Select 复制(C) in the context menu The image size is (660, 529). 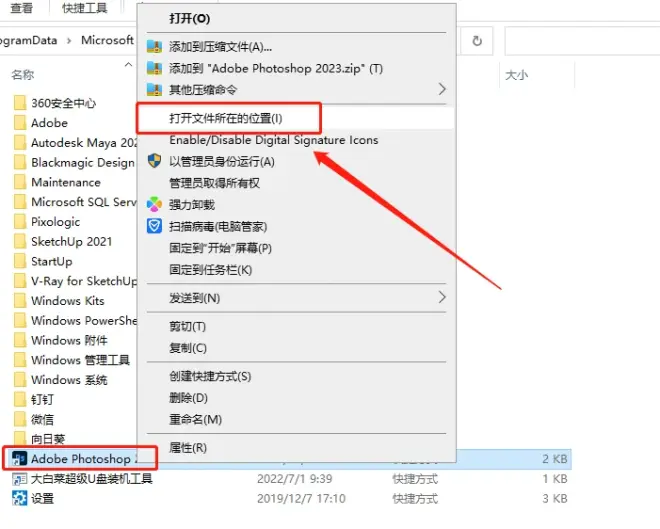[x=188, y=348]
